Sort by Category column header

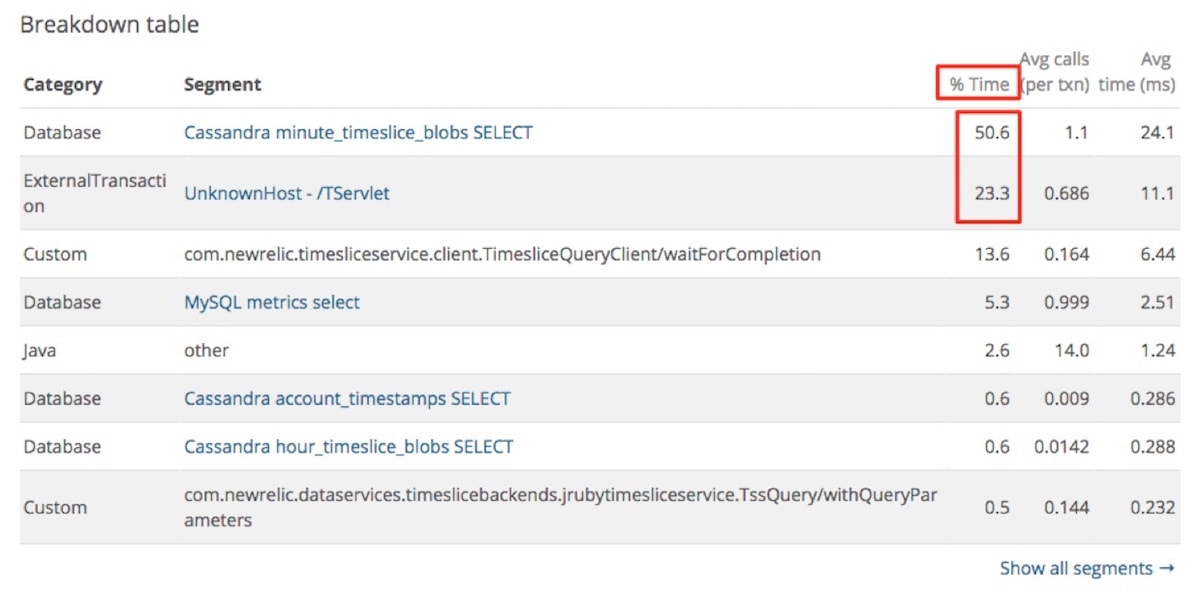tap(63, 84)
